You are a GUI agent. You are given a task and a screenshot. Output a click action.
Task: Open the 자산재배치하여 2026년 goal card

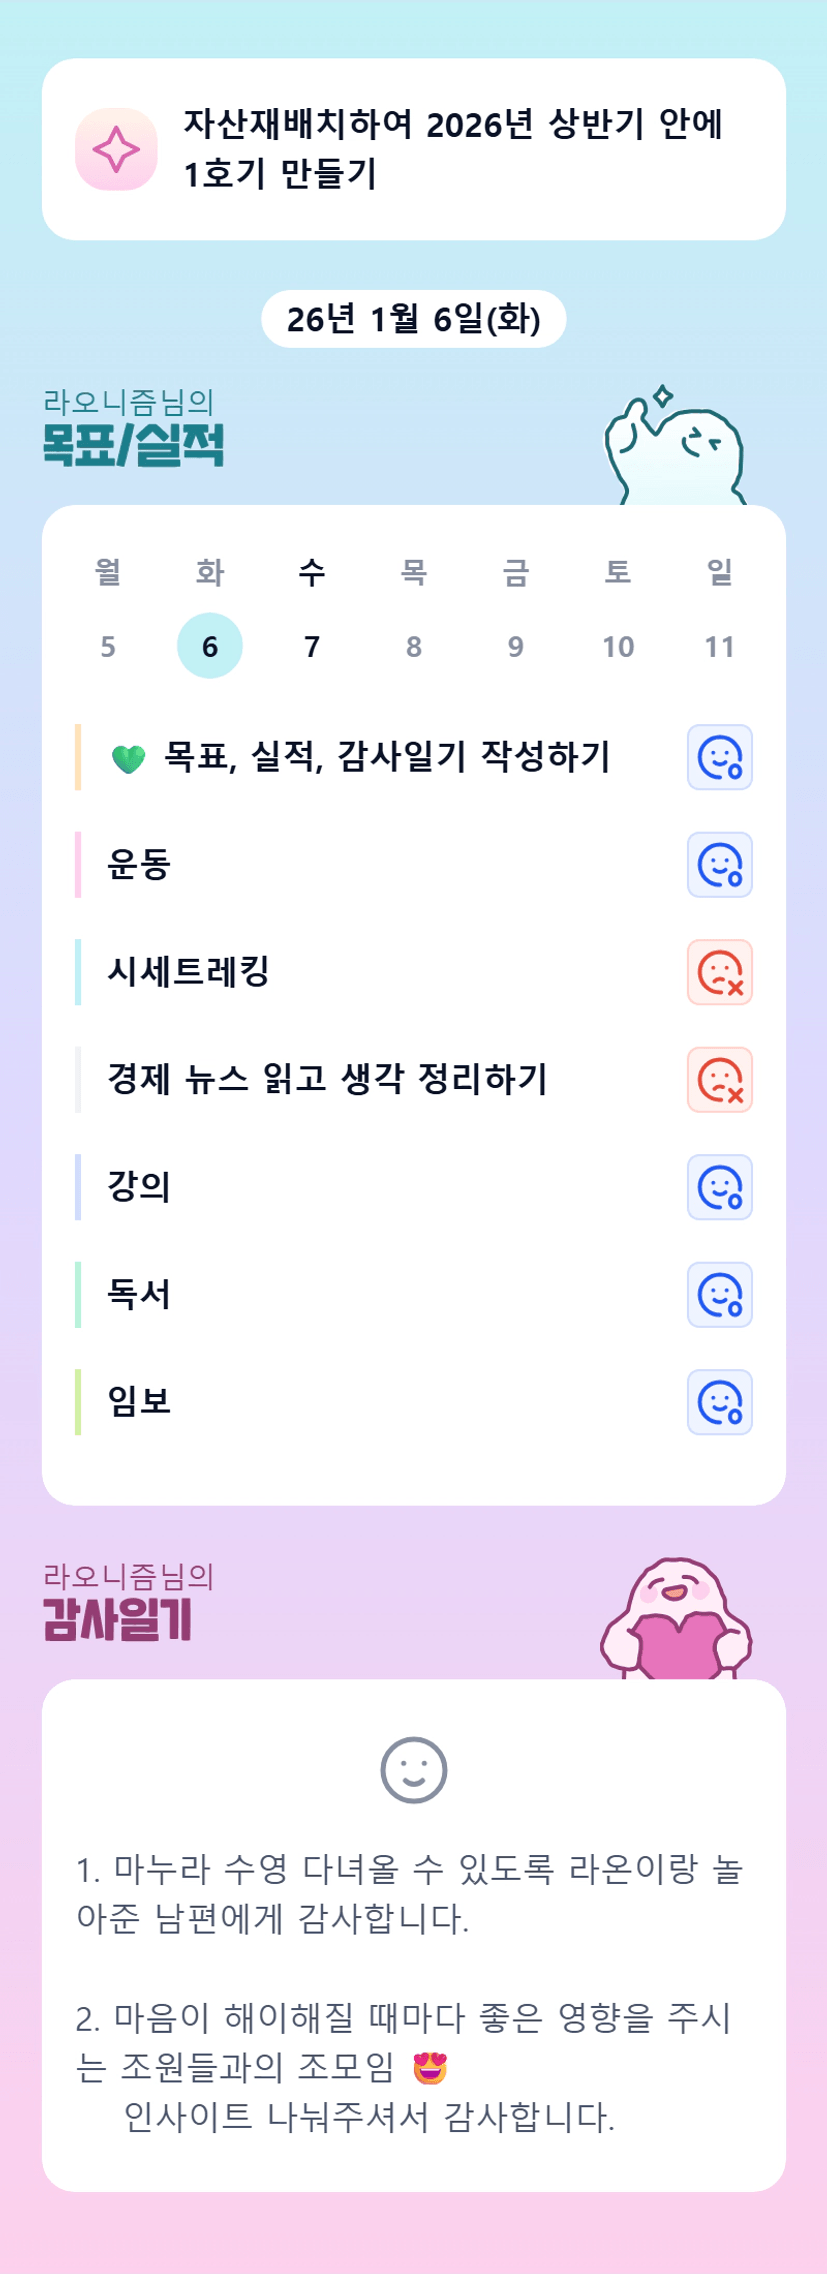pos(452,149)
